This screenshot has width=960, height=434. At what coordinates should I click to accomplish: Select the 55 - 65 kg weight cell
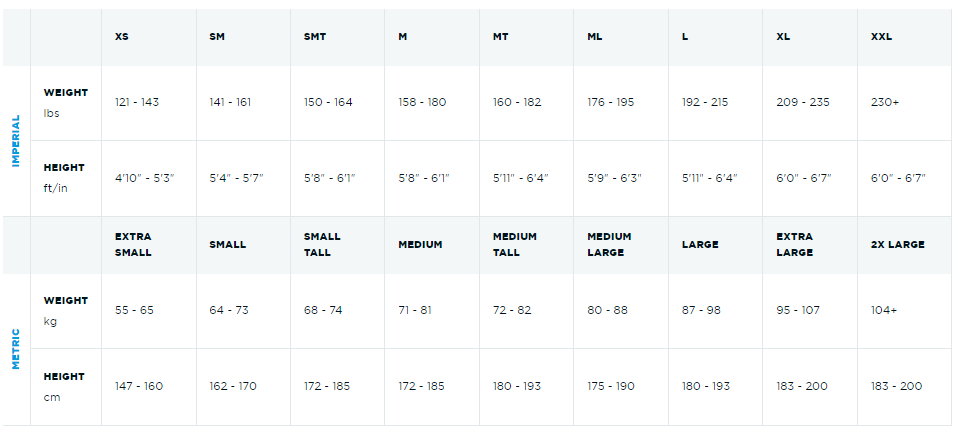pyautogui.click(x=134, y=310)
